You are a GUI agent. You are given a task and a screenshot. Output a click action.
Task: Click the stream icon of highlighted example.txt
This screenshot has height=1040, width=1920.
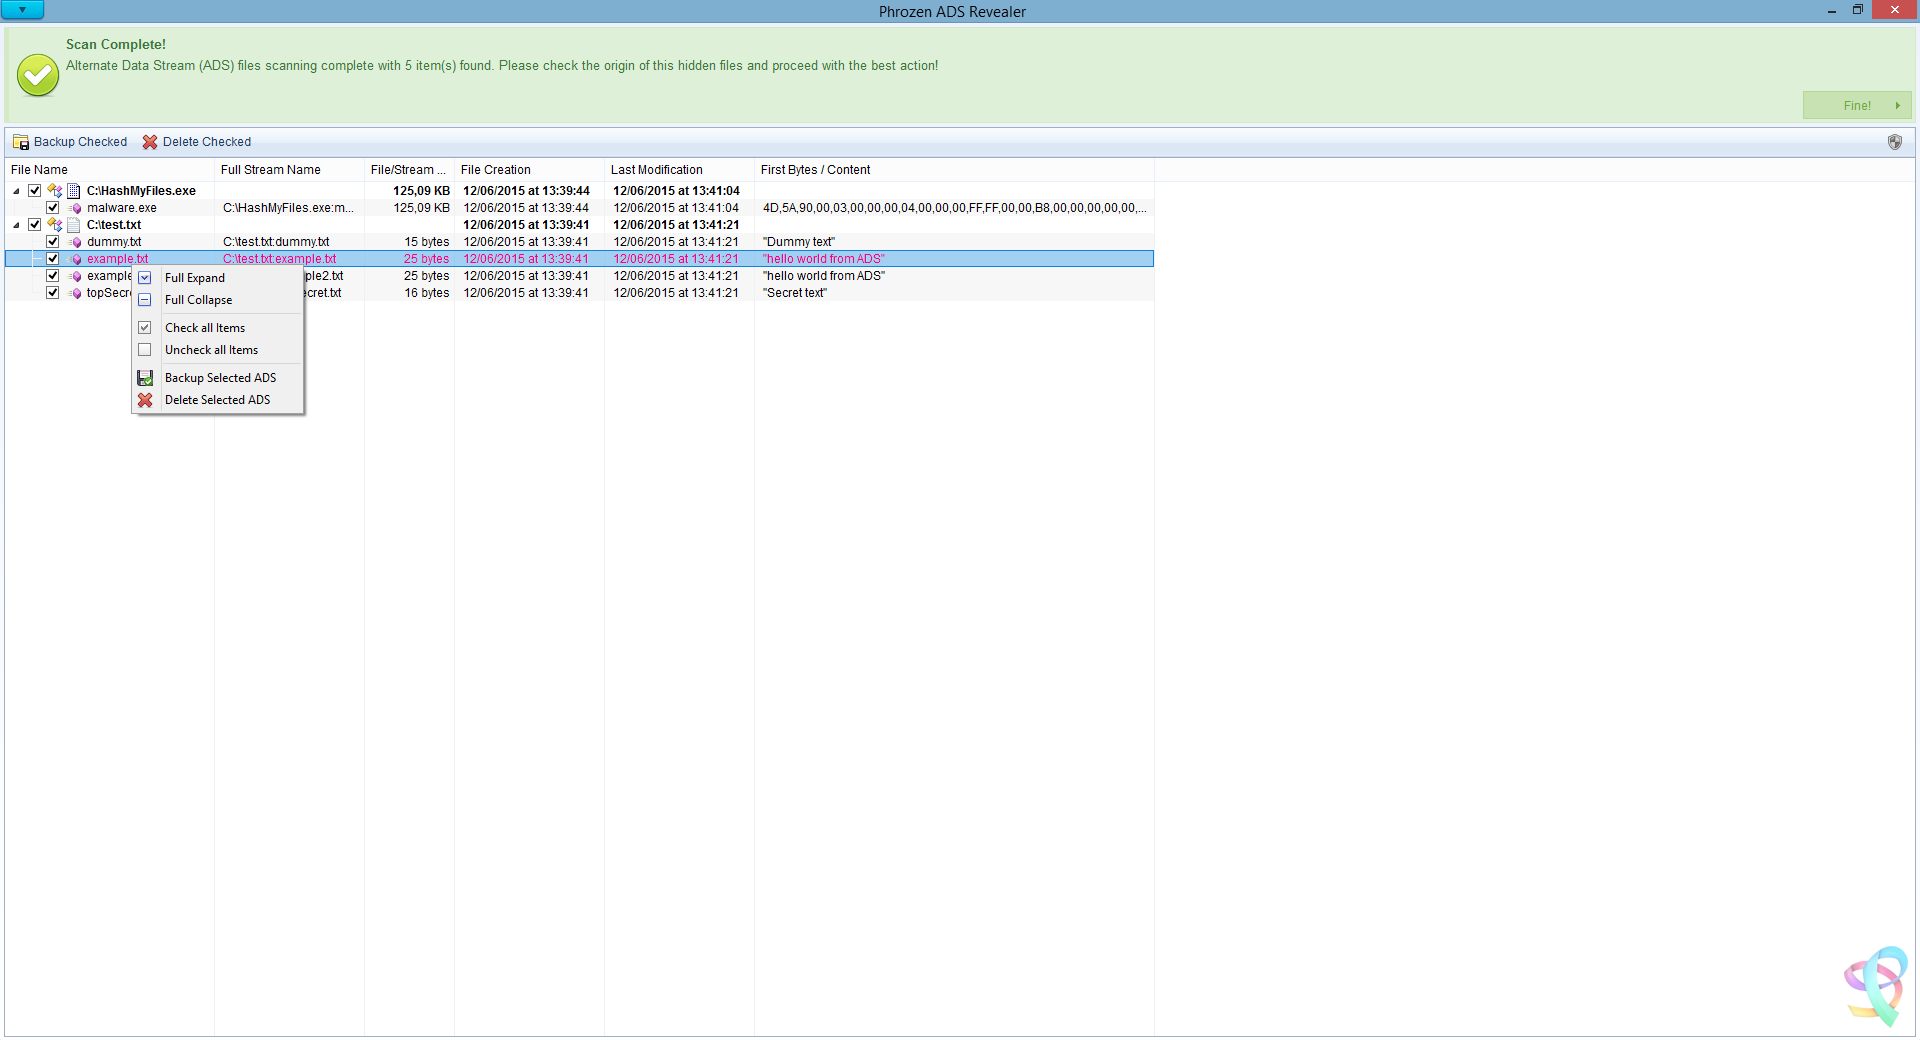75,259
